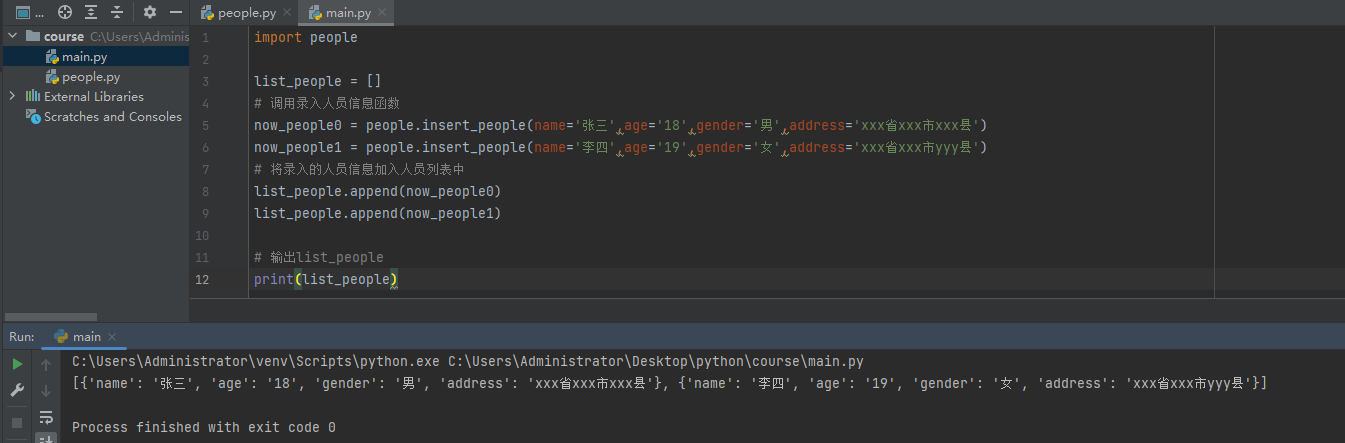Click the Run: panel label
Screen dimensions: 1345x443
22,337
